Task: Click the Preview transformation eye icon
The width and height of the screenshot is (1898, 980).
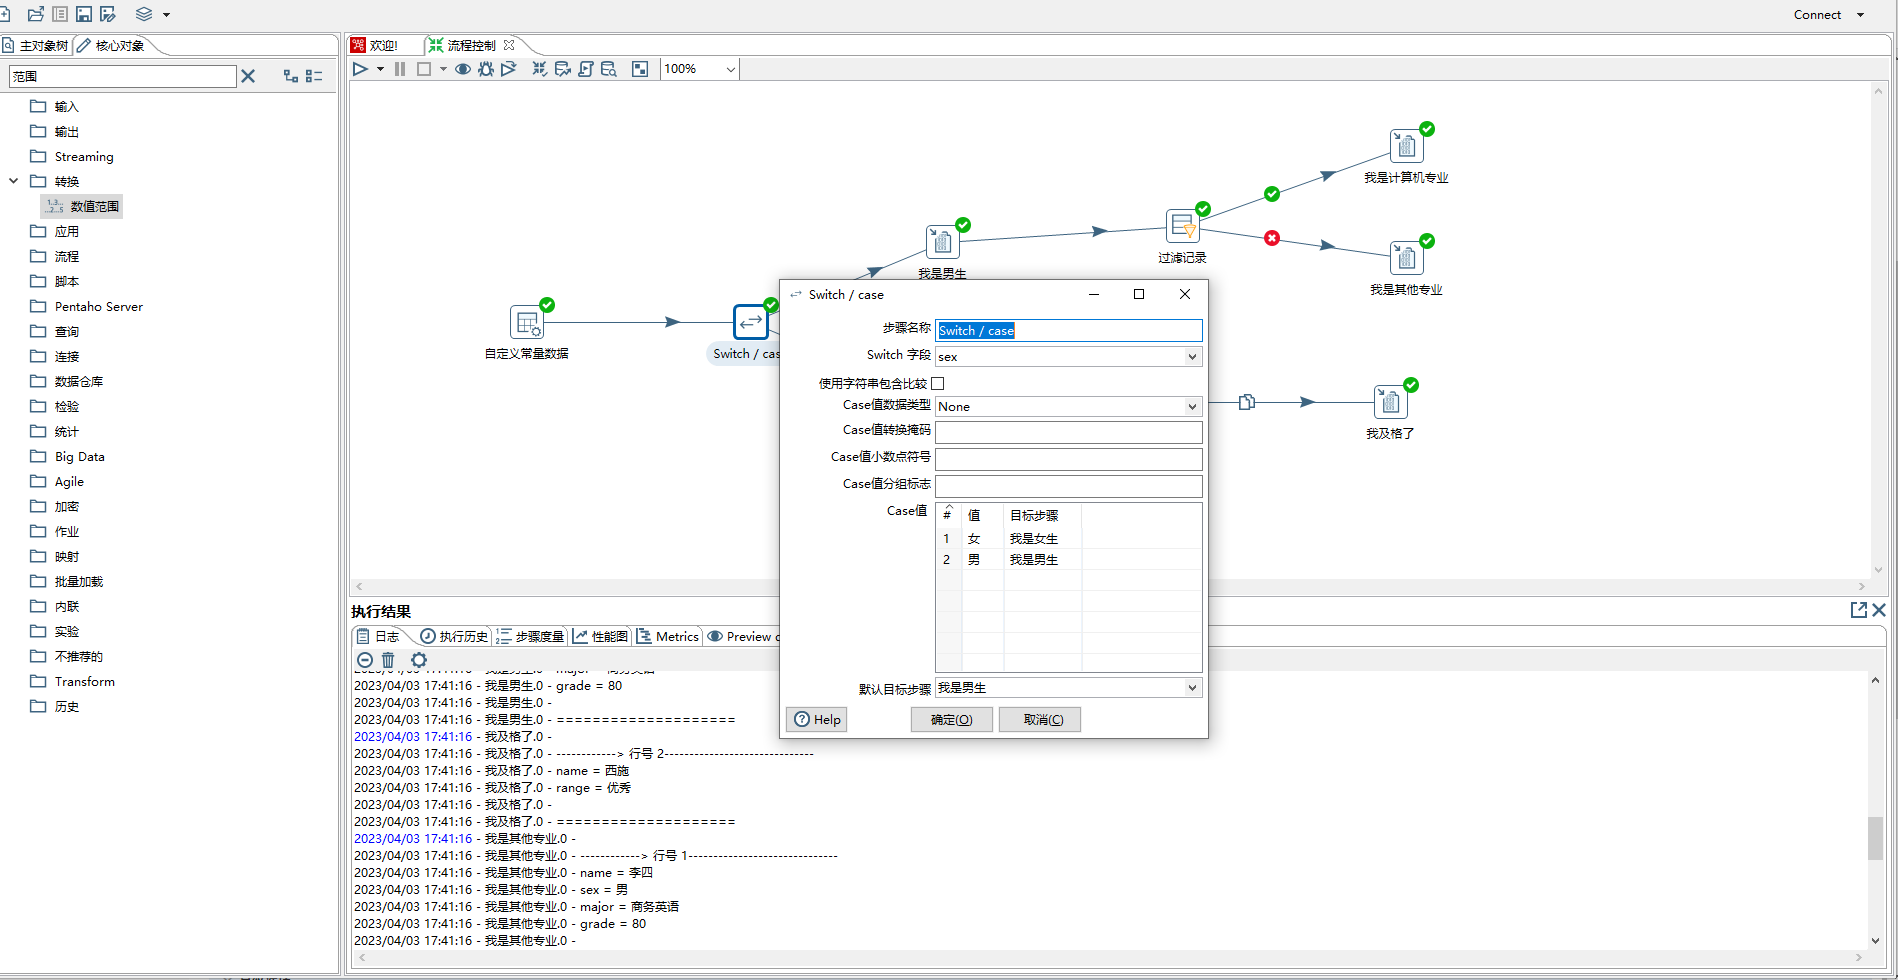Action: pos(463,69)
